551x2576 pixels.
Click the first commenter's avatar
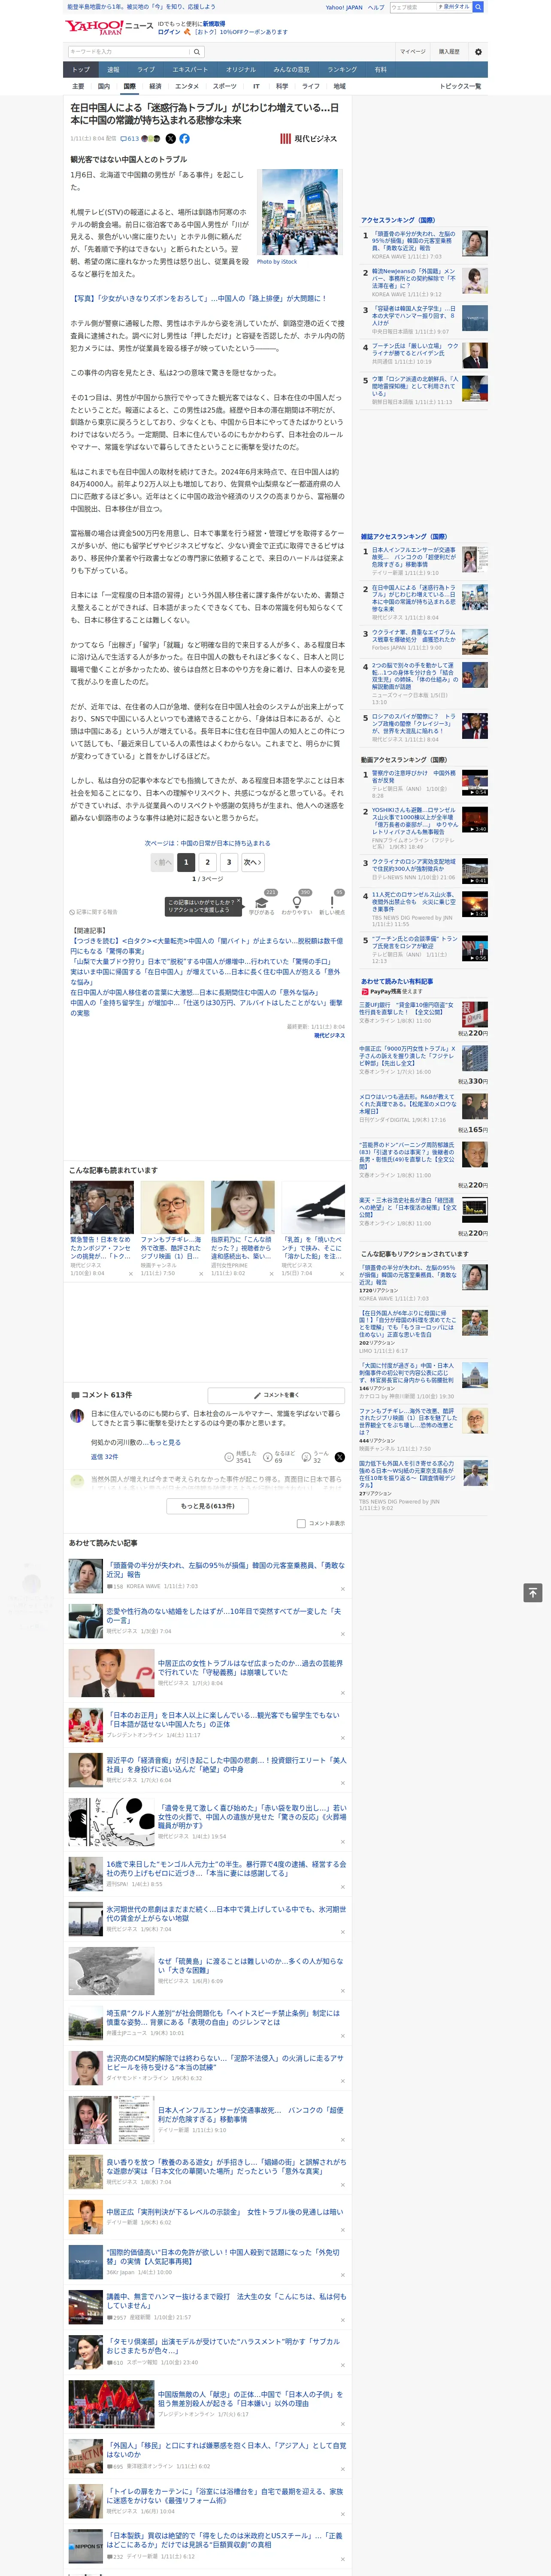point(77,1416)
